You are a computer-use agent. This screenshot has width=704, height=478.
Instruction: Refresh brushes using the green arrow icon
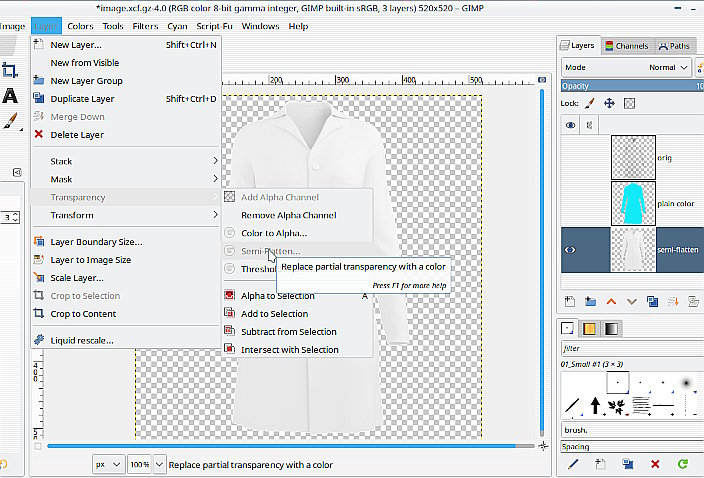(682, 464)
